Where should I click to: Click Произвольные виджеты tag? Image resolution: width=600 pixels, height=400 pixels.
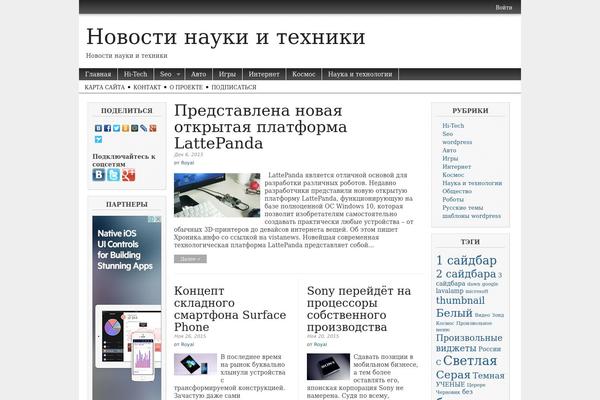pos(469,343)
